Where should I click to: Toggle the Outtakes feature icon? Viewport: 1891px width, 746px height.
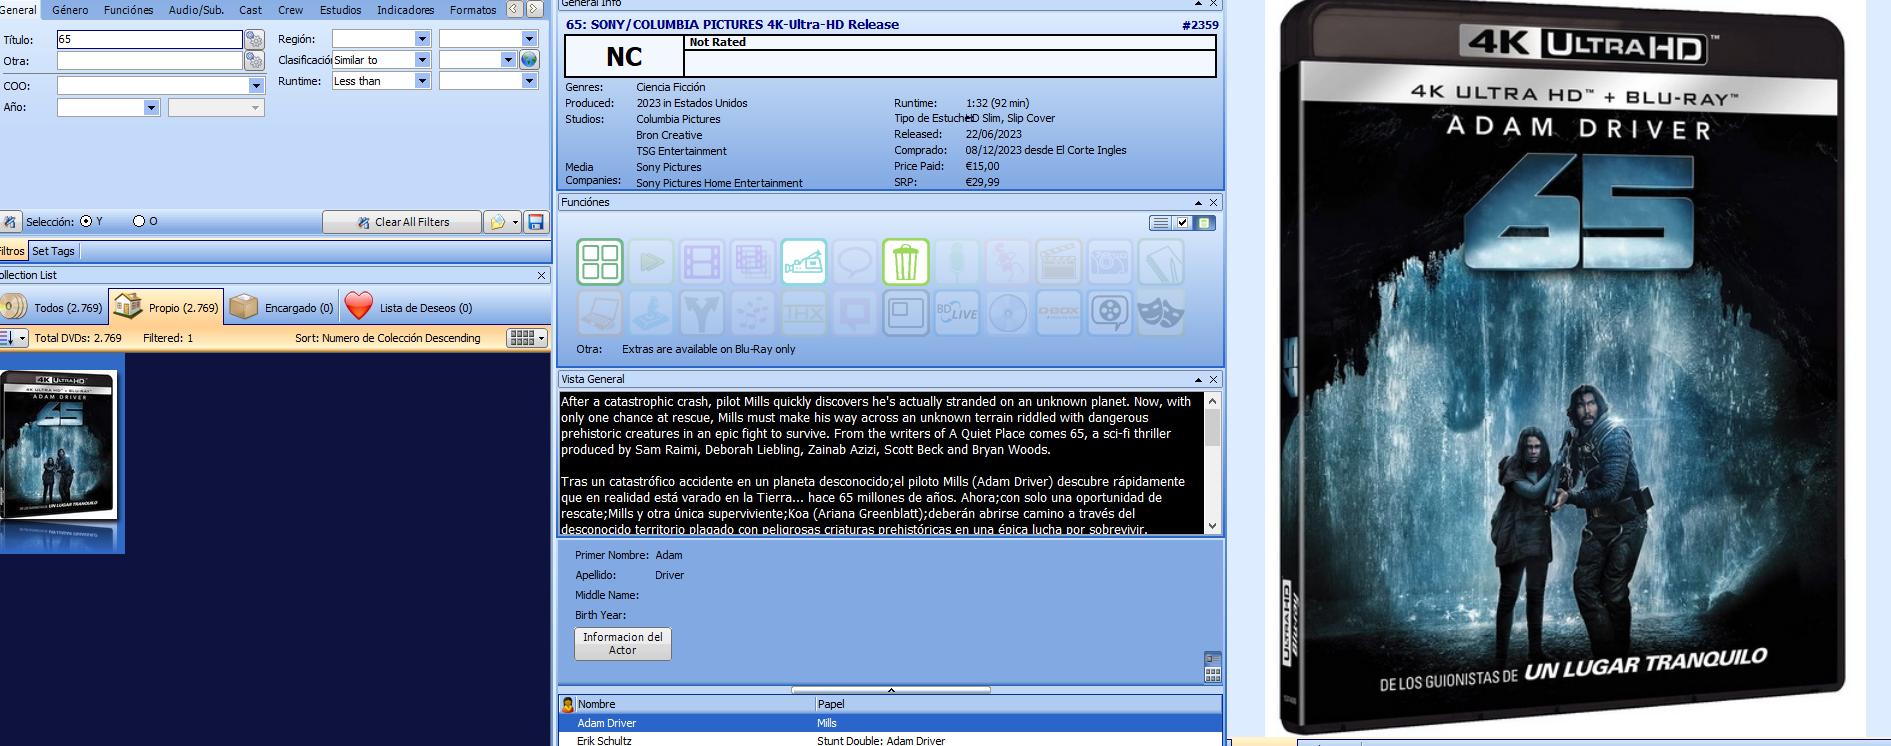(x=1008, y=262)
